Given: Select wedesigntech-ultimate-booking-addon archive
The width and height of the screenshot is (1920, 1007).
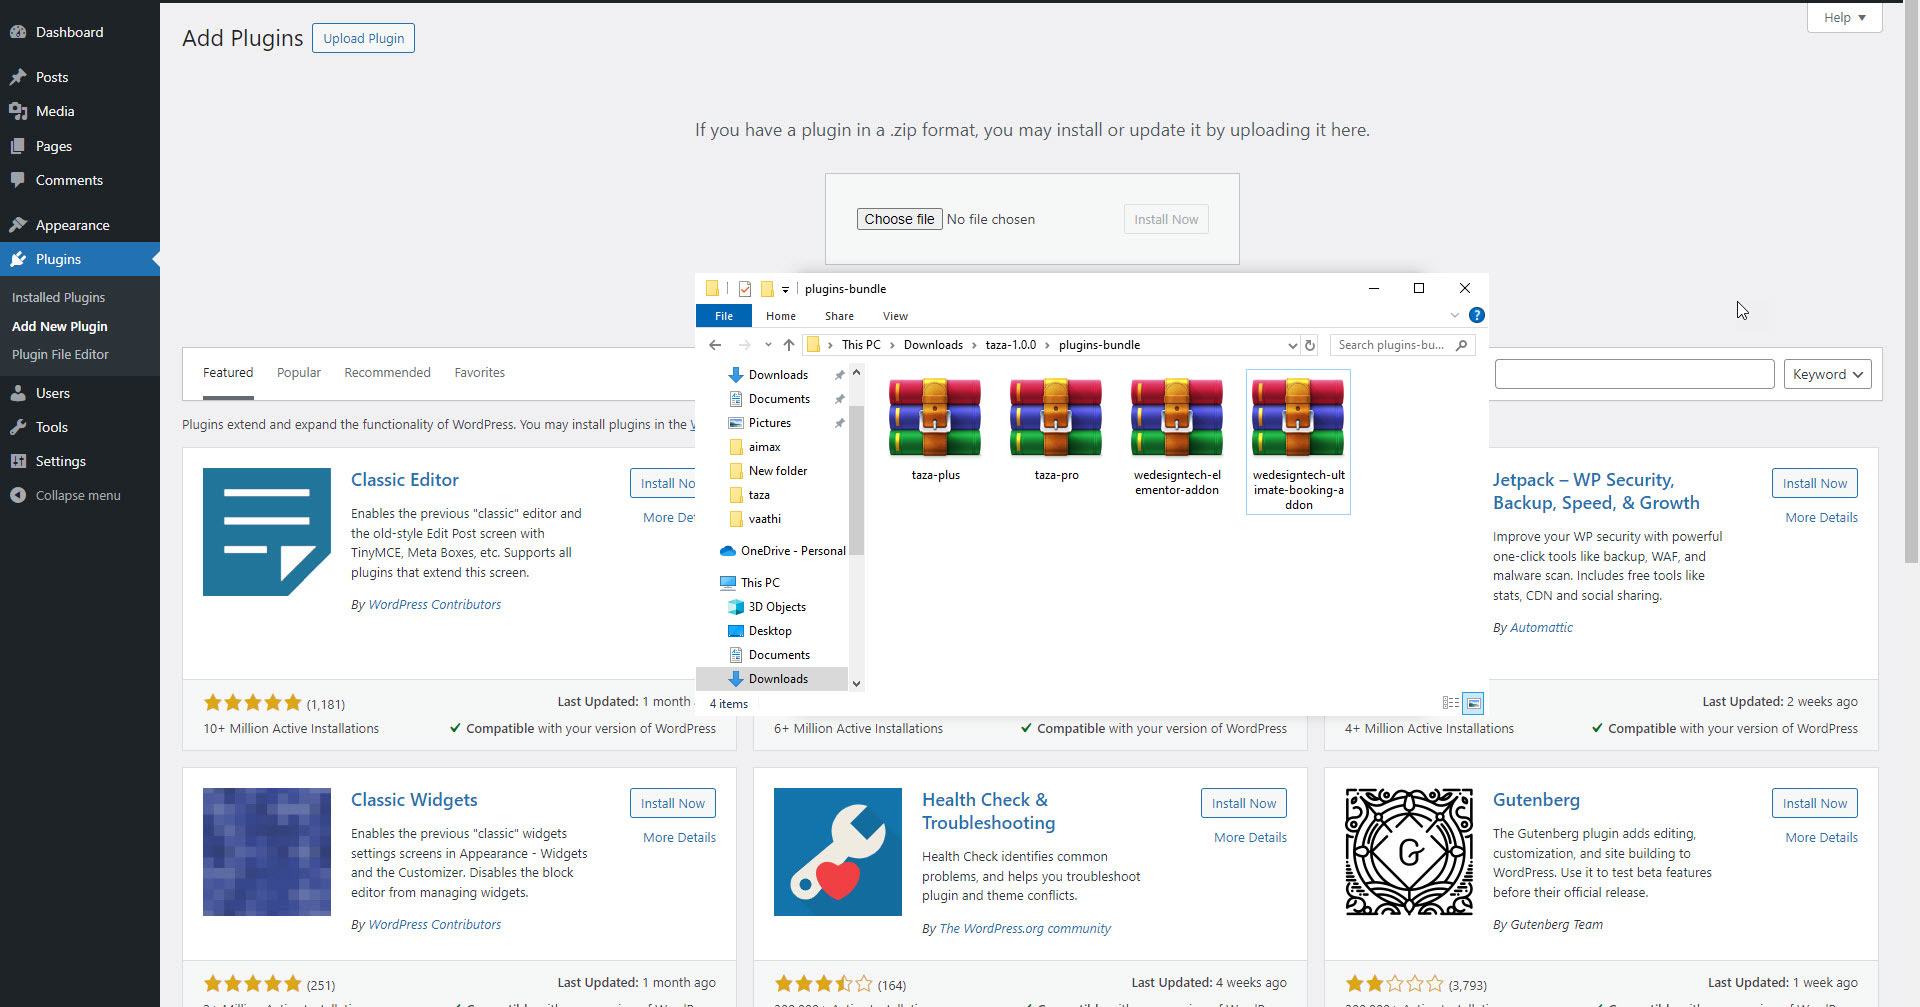Looking at the screenshot, I should click(1298, 442).
